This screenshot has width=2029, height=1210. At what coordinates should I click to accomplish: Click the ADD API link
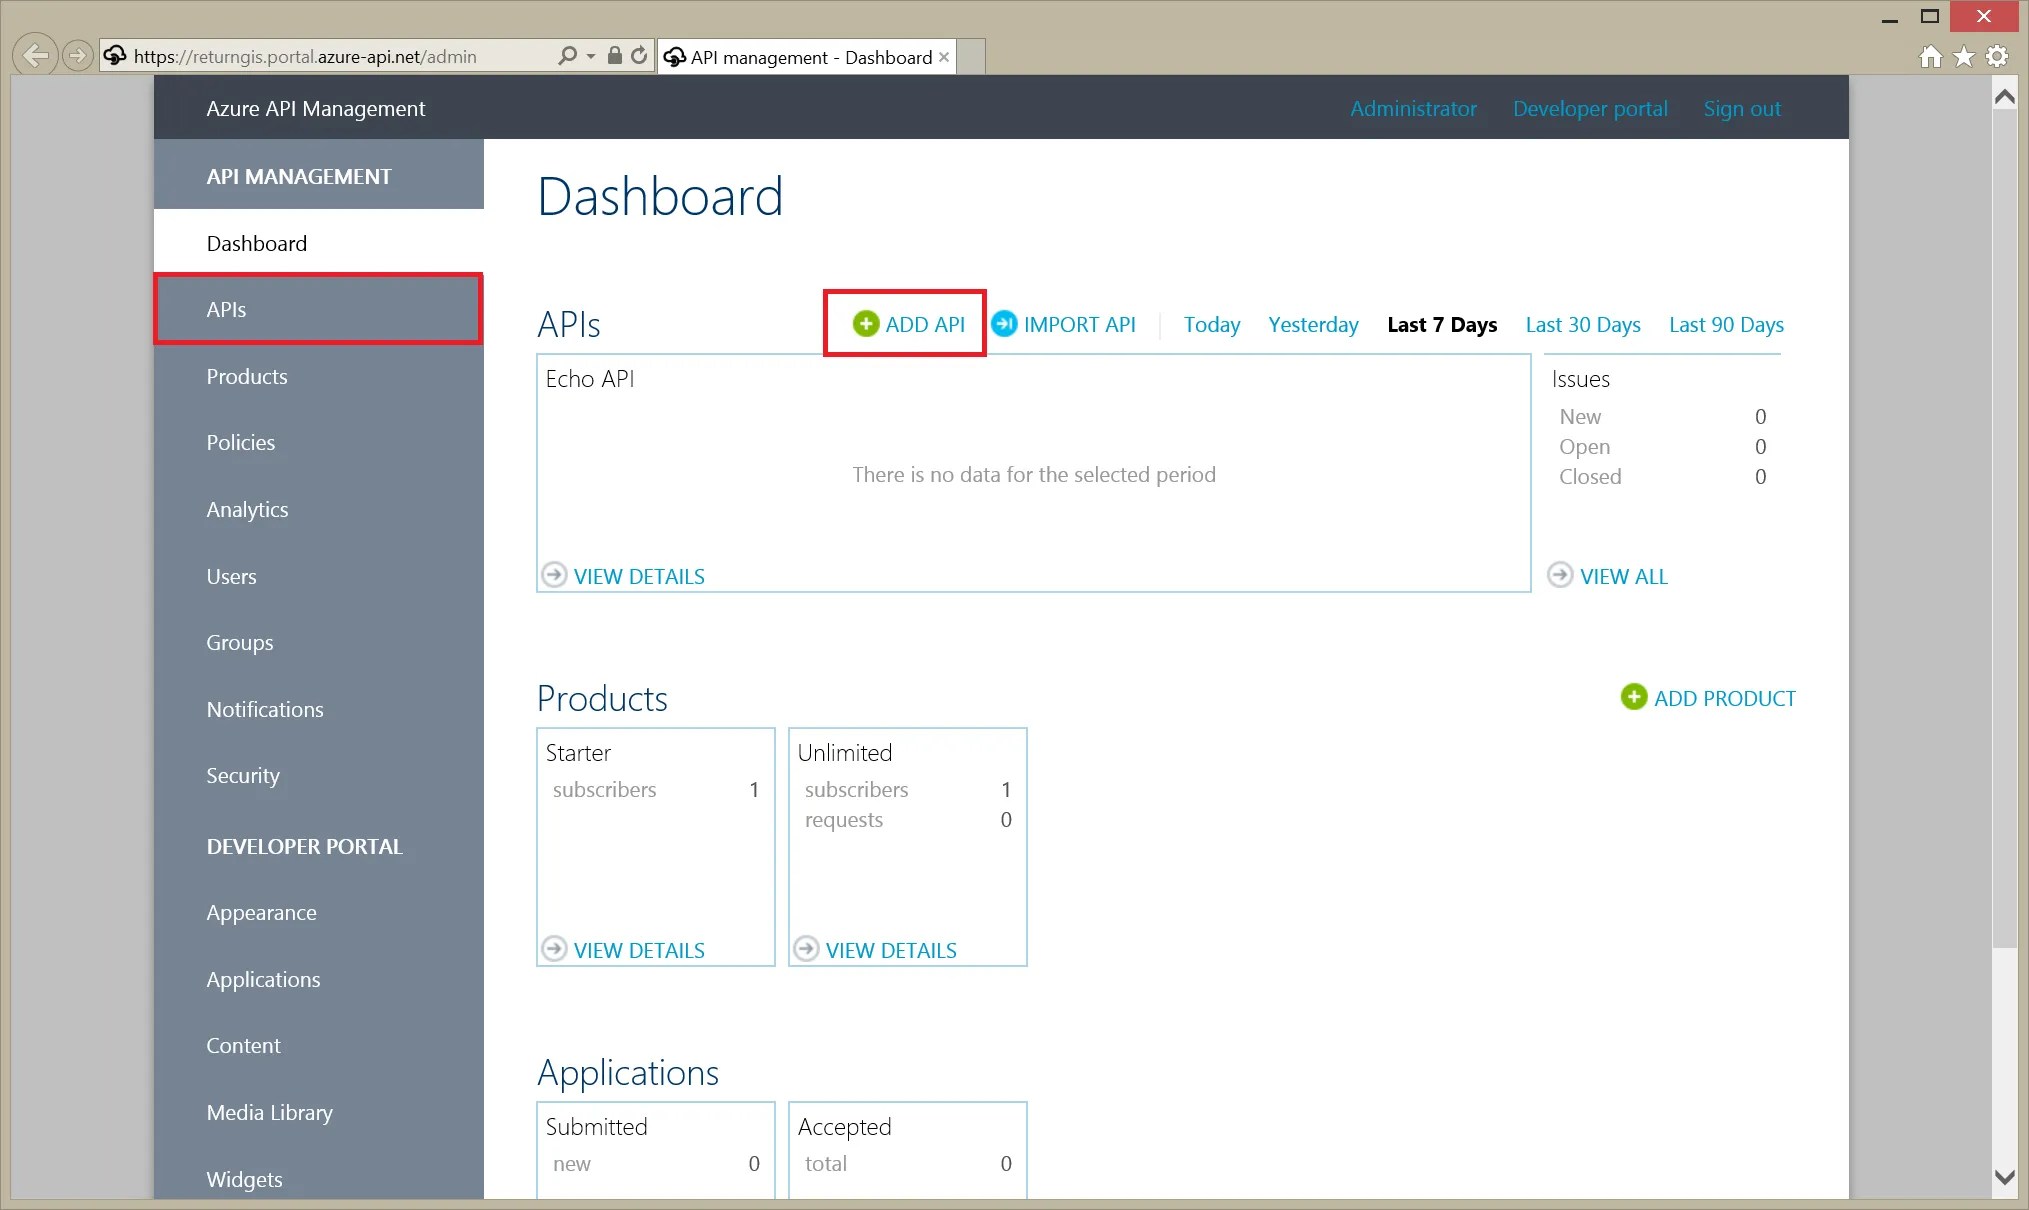click(925, 324)
